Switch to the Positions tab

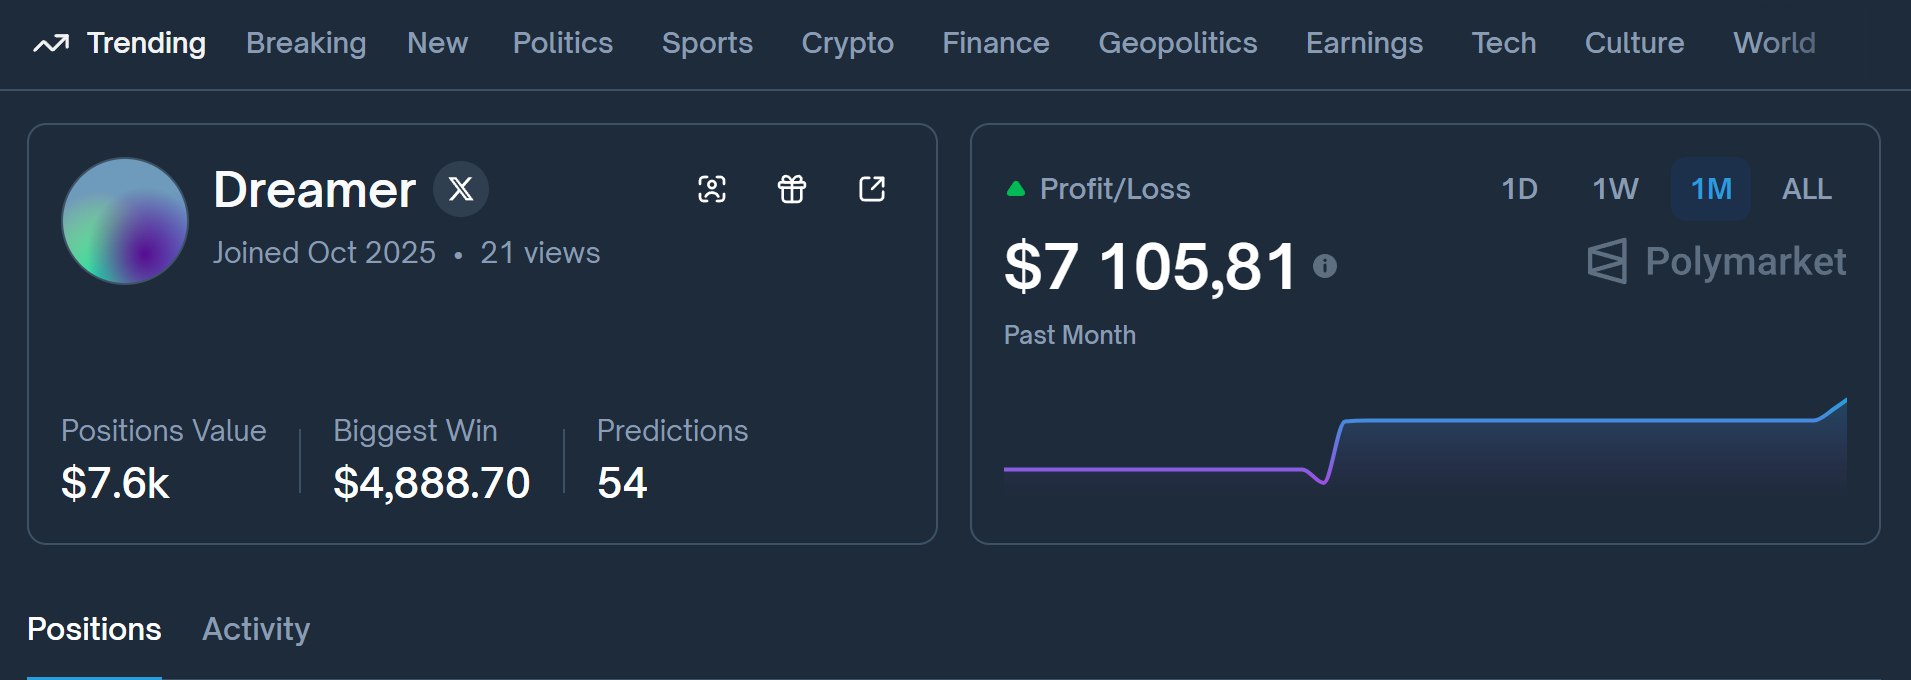(94, 629)
